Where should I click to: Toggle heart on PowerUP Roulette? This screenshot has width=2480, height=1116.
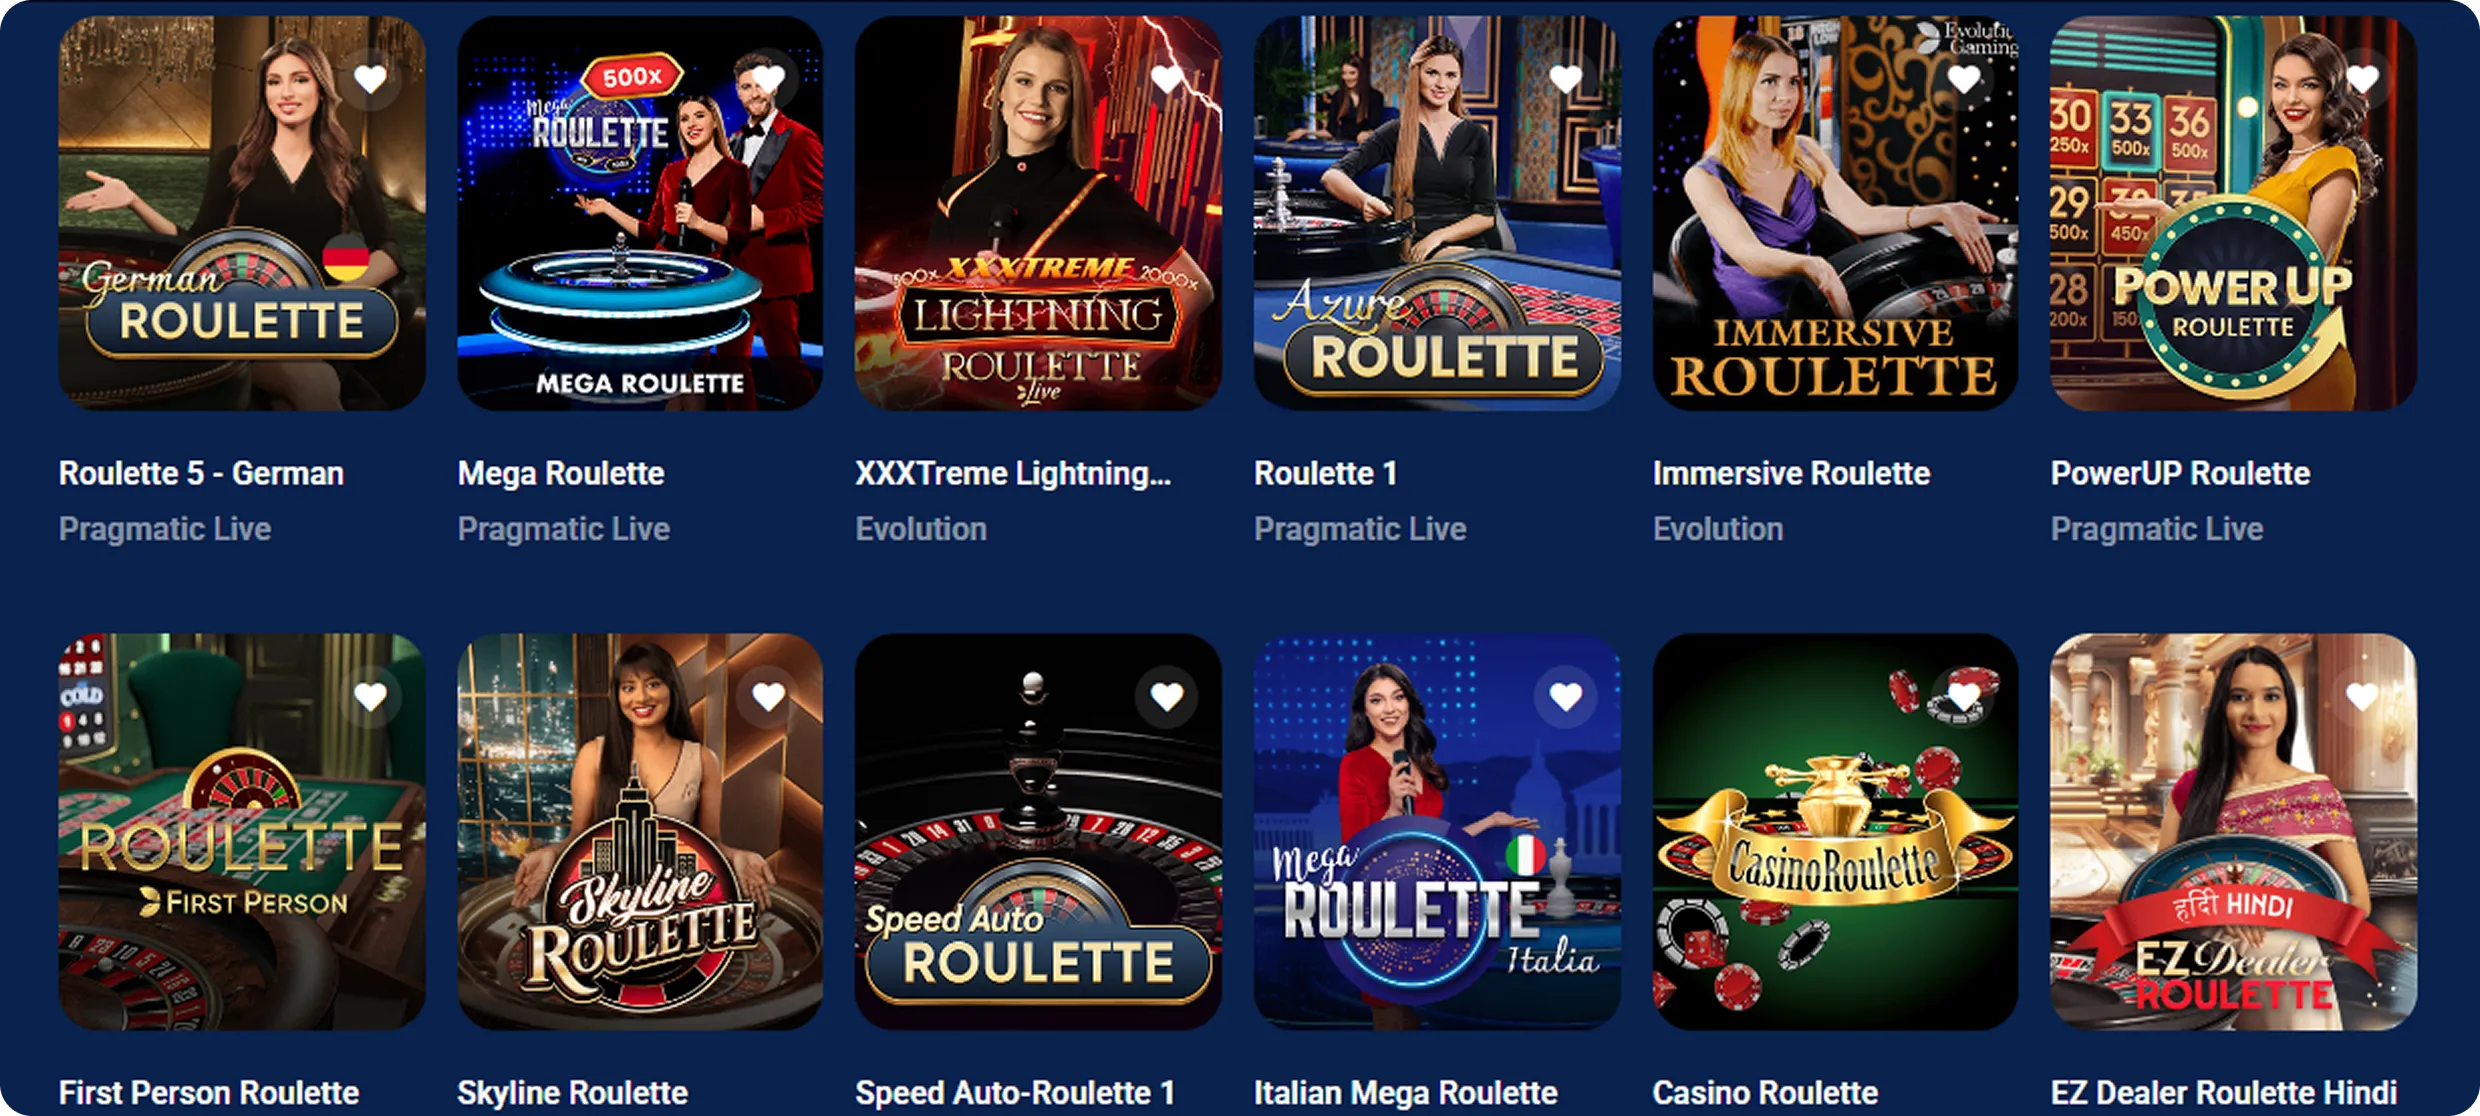[2362, 79]
